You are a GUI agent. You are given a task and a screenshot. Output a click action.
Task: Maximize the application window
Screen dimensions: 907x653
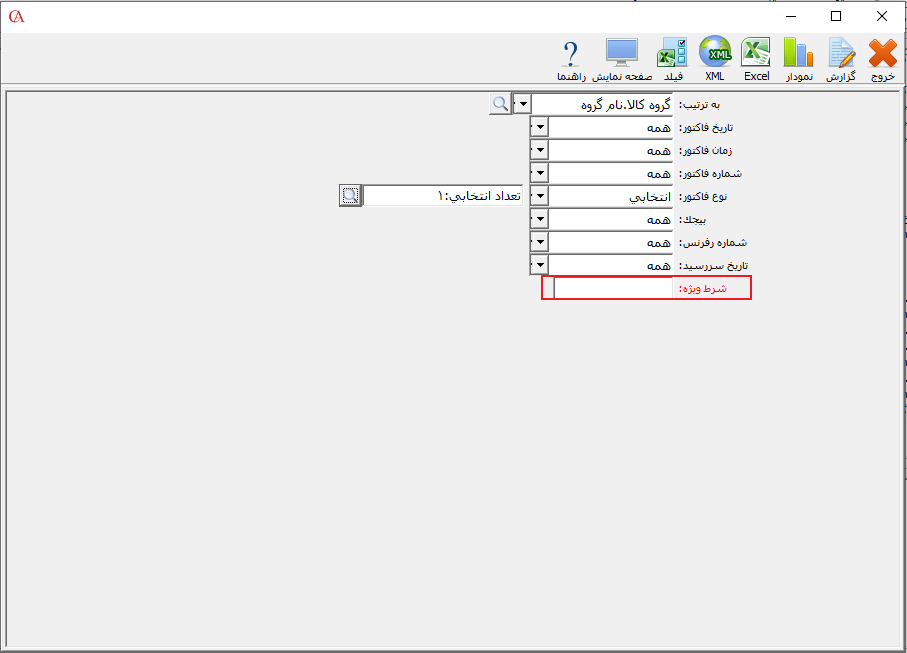click(x=836, y=16)
